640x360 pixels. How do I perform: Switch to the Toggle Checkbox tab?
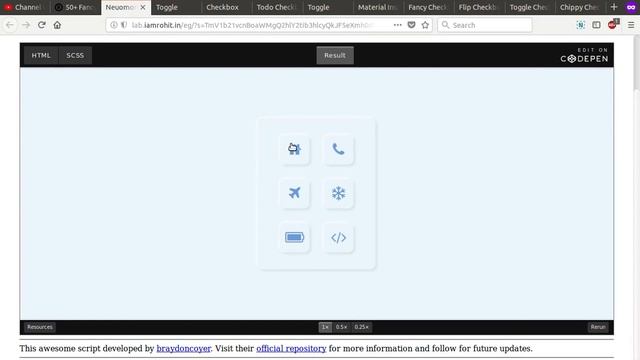tap(530, 7)
